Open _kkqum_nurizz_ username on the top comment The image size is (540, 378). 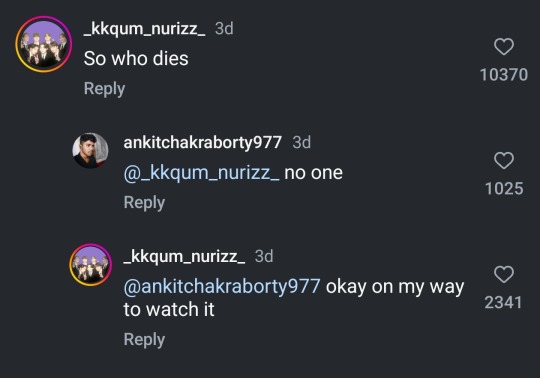[x=145, y=29]
